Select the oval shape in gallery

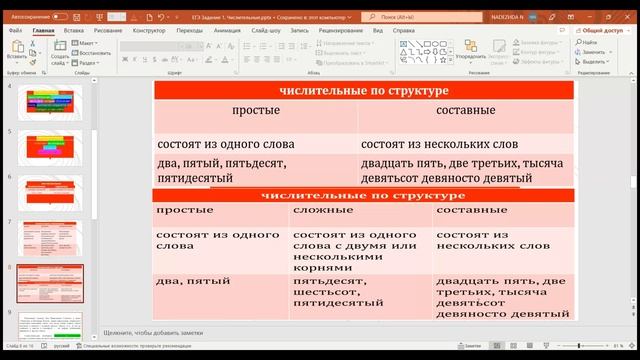[x=435, y=44]
